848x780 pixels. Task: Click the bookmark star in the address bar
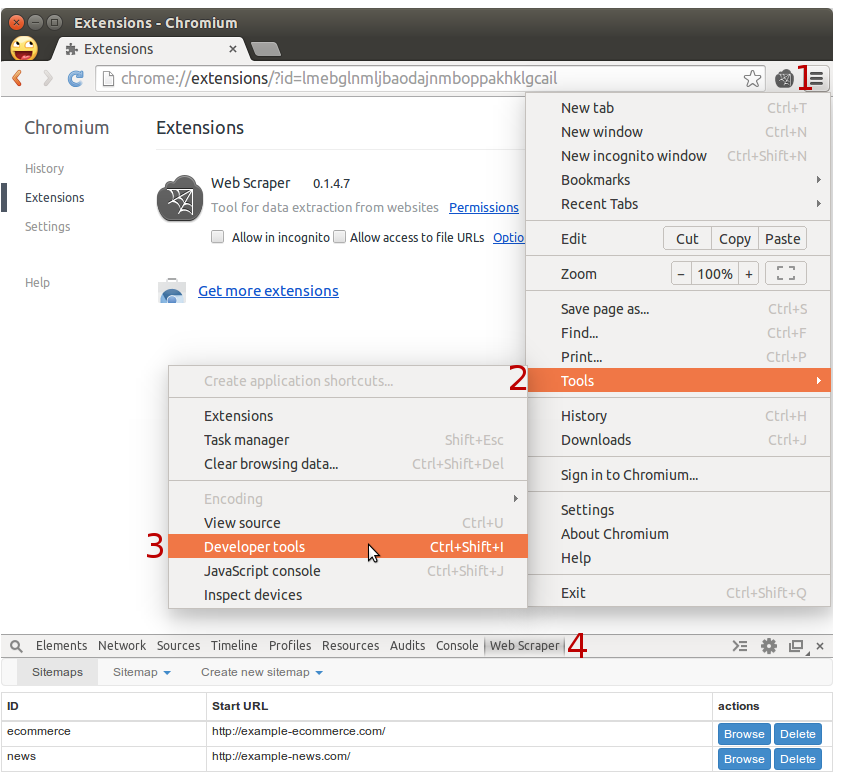pos(753,77)
